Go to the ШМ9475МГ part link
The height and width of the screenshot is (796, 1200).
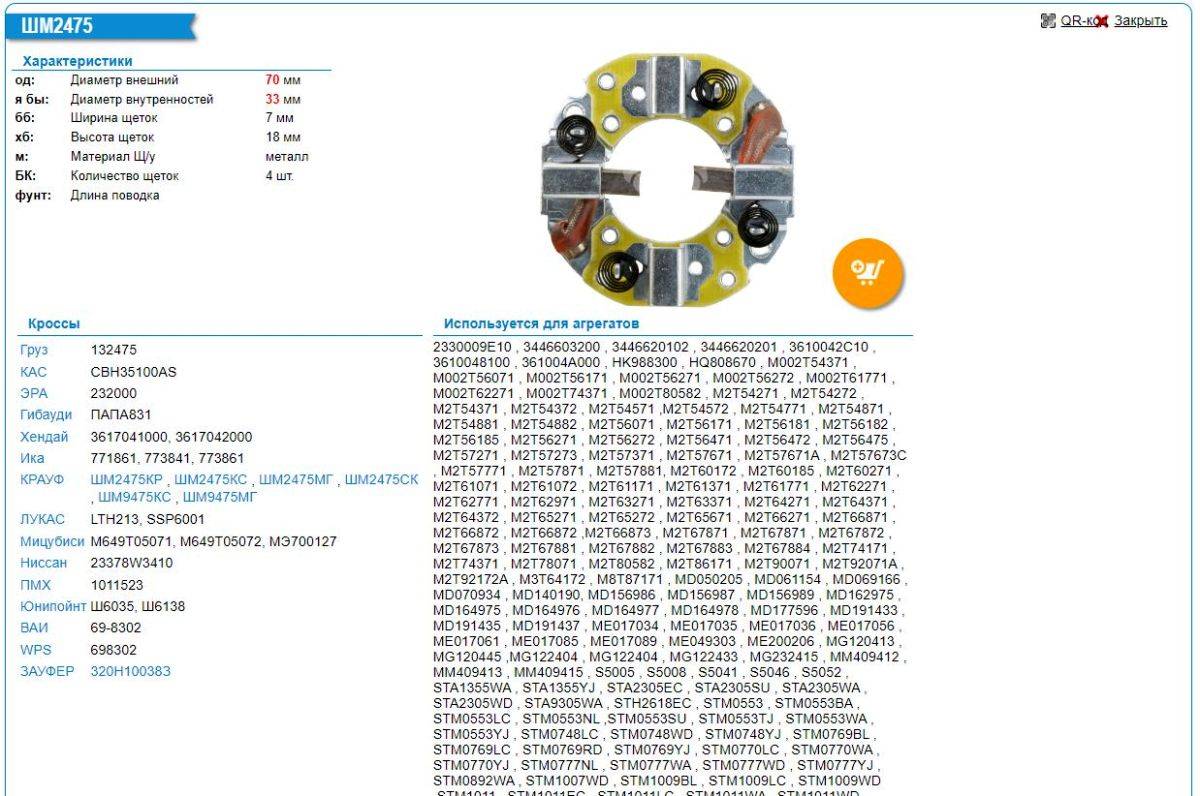coord(219,497)
